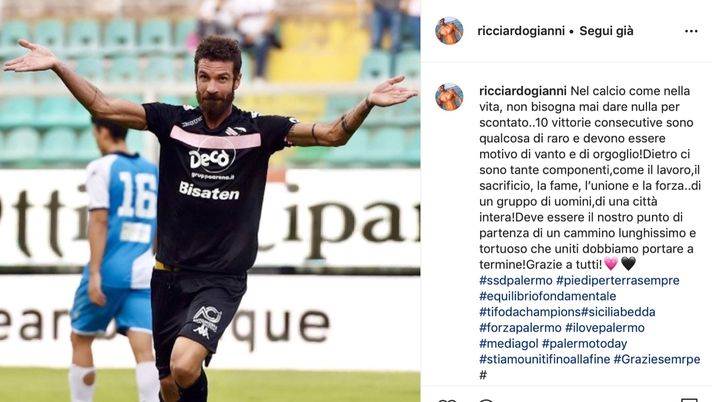Open the #stiamounitifinoallafine hashtag
This screenshot has width=712, height=402.
[x=544, y=359]
